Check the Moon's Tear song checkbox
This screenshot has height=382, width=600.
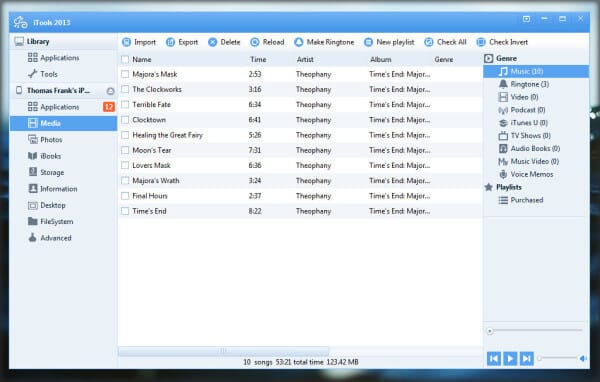point(125,150)
